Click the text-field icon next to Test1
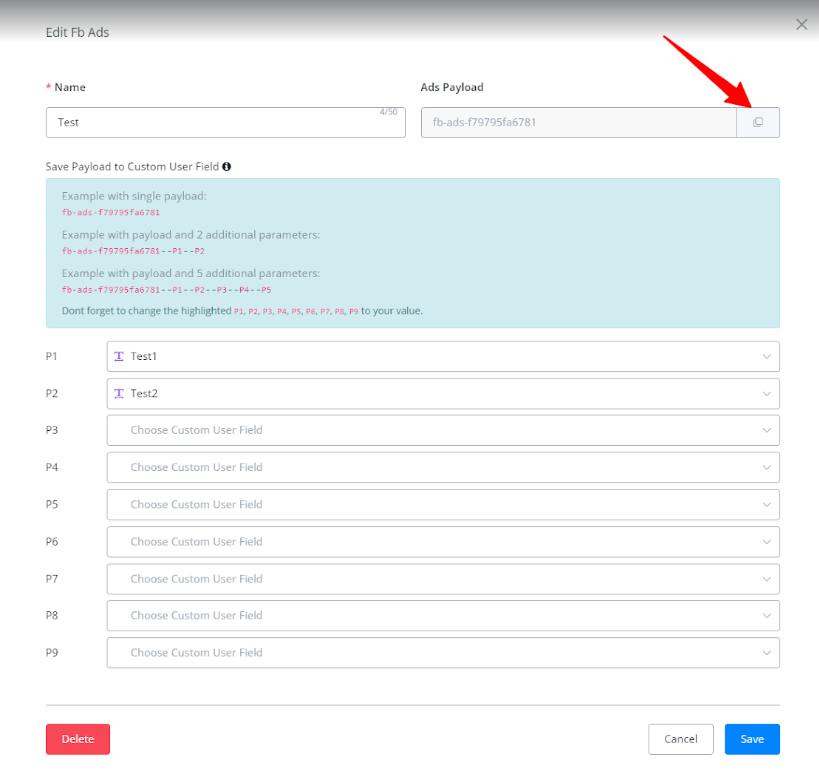Screen dimensions: 819x777 coord(119,357)
